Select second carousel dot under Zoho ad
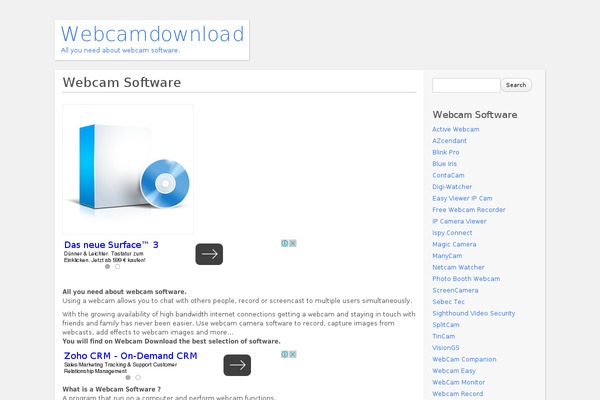The width and height of the screenshot is (600, 400). point(138,377)
